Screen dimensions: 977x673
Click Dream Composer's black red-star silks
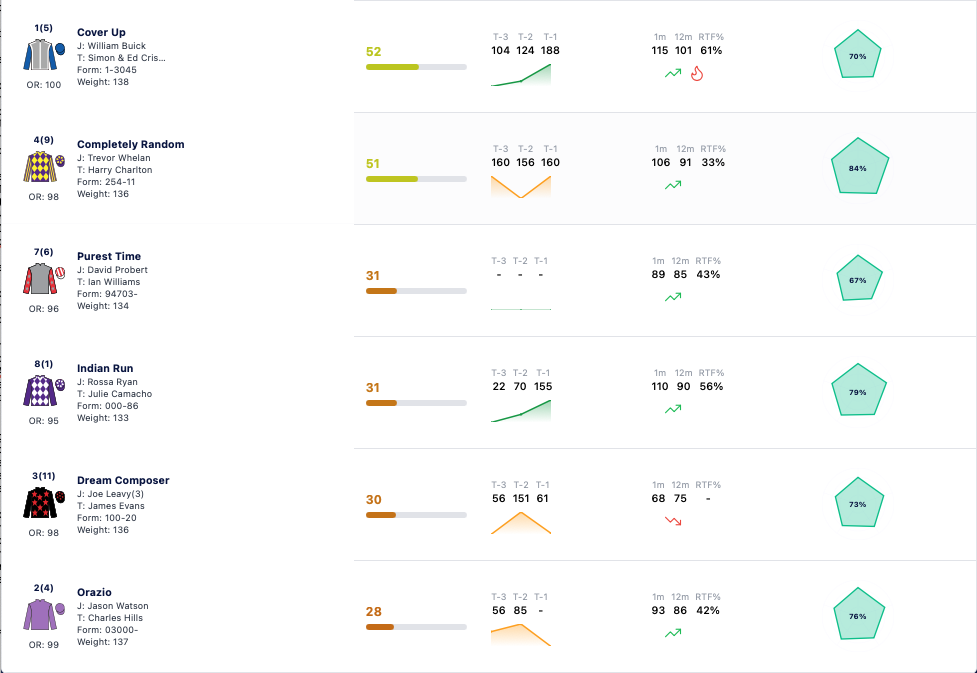click(44, 503)
